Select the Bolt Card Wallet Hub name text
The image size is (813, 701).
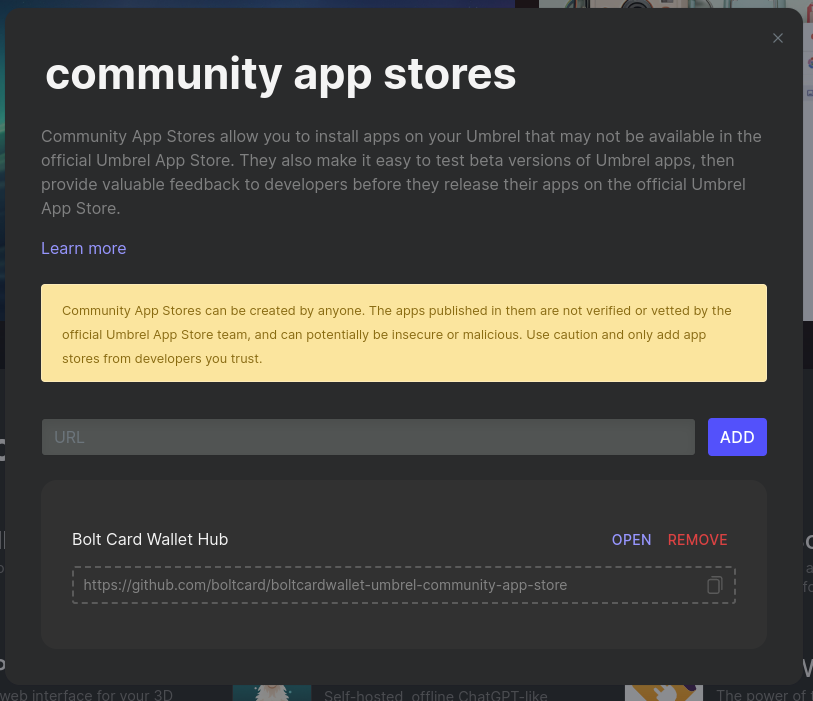point(150,539)
